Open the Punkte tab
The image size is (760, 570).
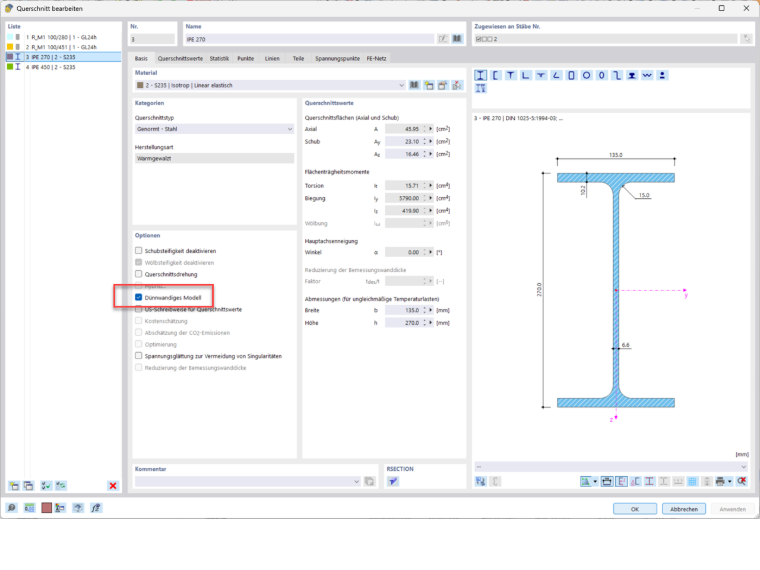[246, 59]
